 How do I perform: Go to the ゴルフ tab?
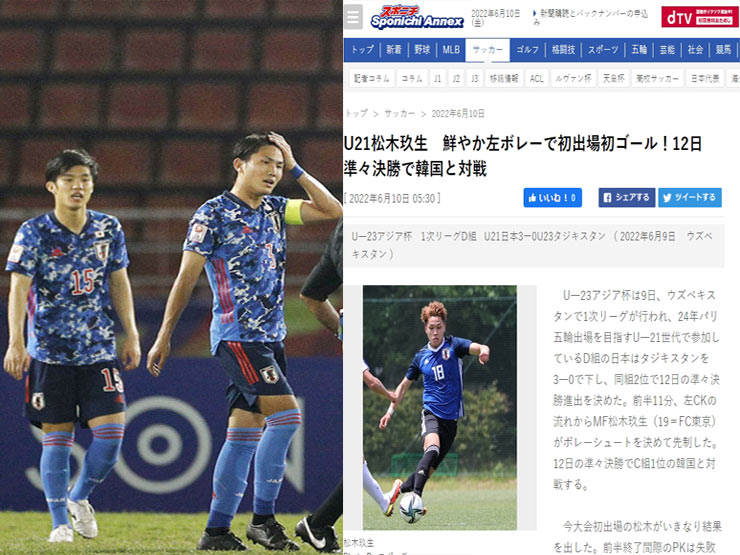[x=527, y=50]
